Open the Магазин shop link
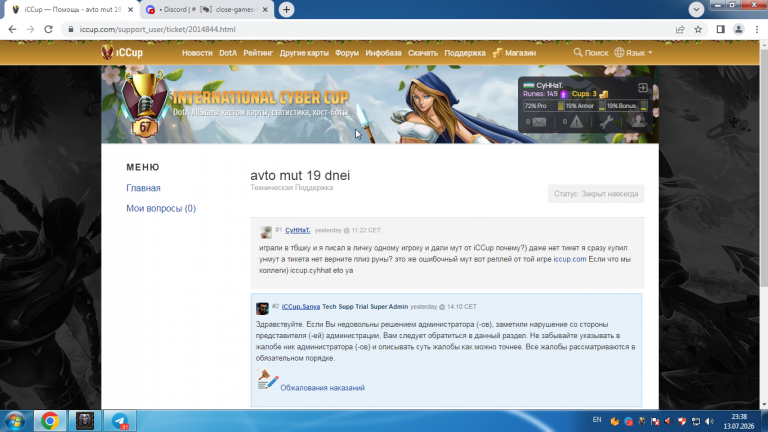Viewport: 768px width, 432px height. 514,53
